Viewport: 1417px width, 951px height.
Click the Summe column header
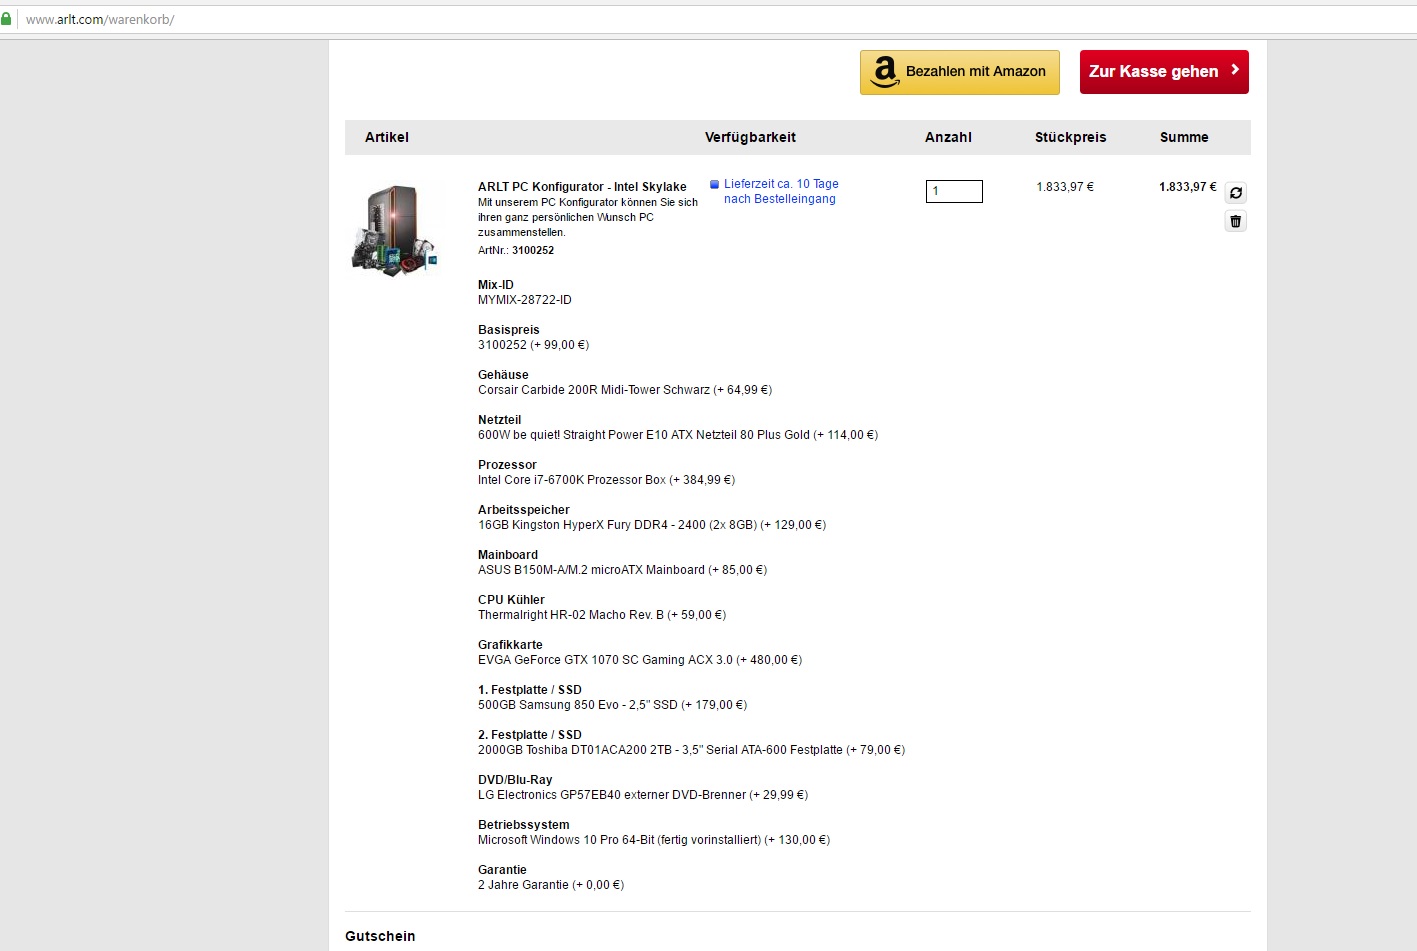point(1184,137)
